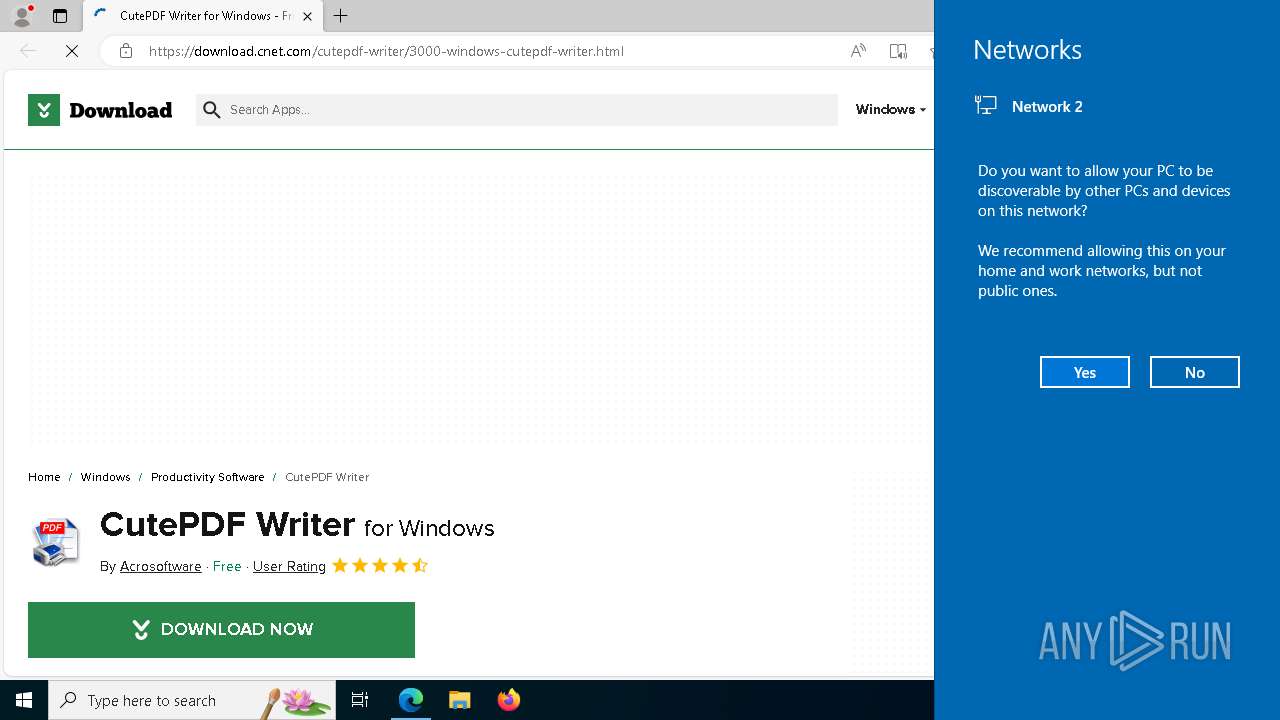
Task: Click the taskbar search box
Action: 192,700
